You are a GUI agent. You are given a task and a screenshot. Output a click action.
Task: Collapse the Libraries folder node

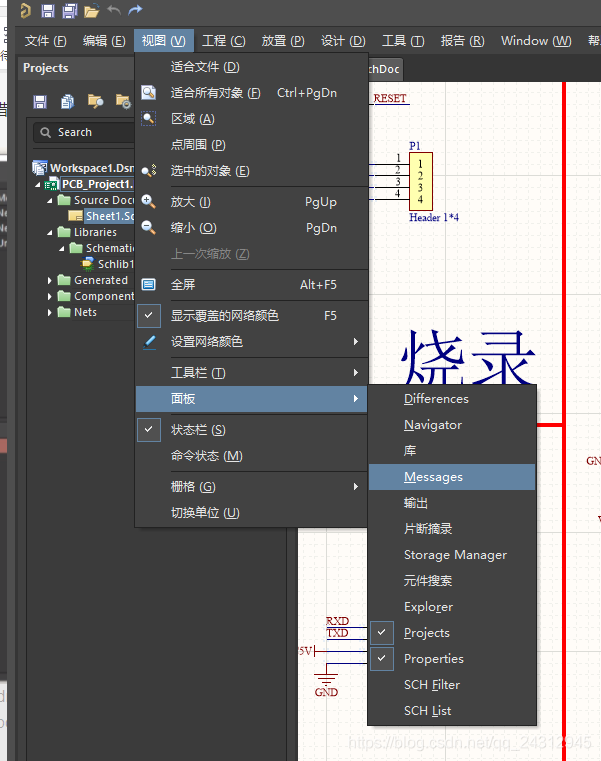click(50, 232)
